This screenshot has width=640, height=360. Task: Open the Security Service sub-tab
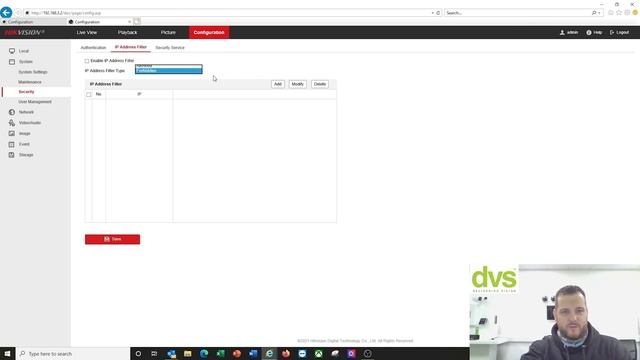(x=170, y=47)
